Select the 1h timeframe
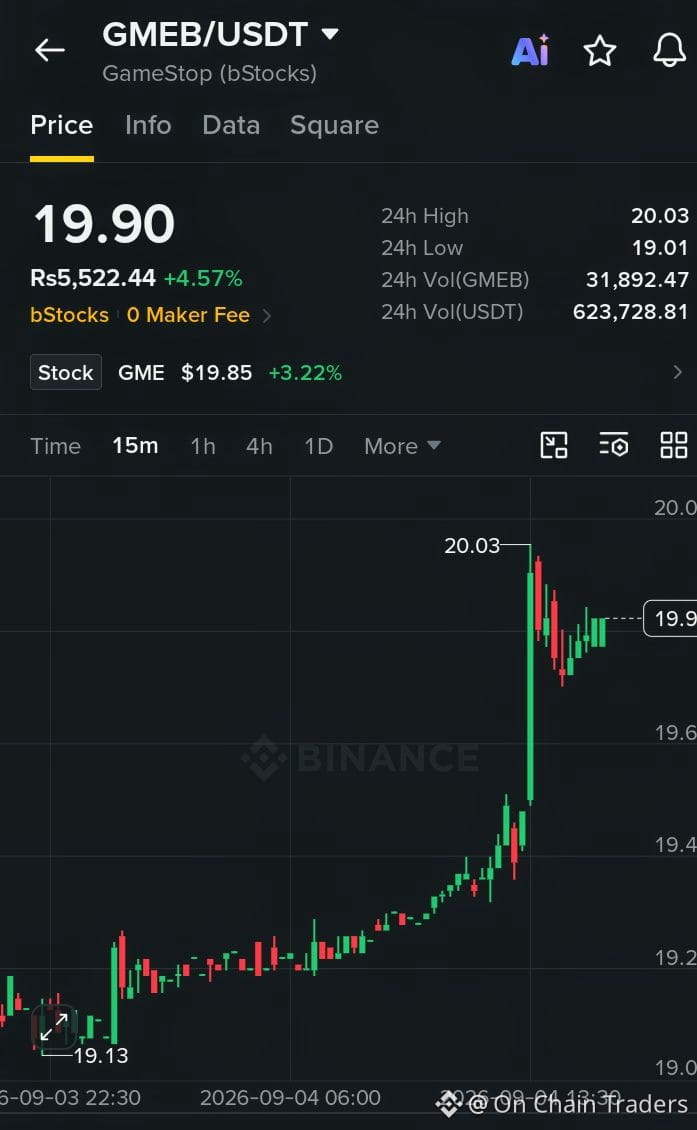Image resolution: width=697 pixels, height=1130 pixels. 203,446
